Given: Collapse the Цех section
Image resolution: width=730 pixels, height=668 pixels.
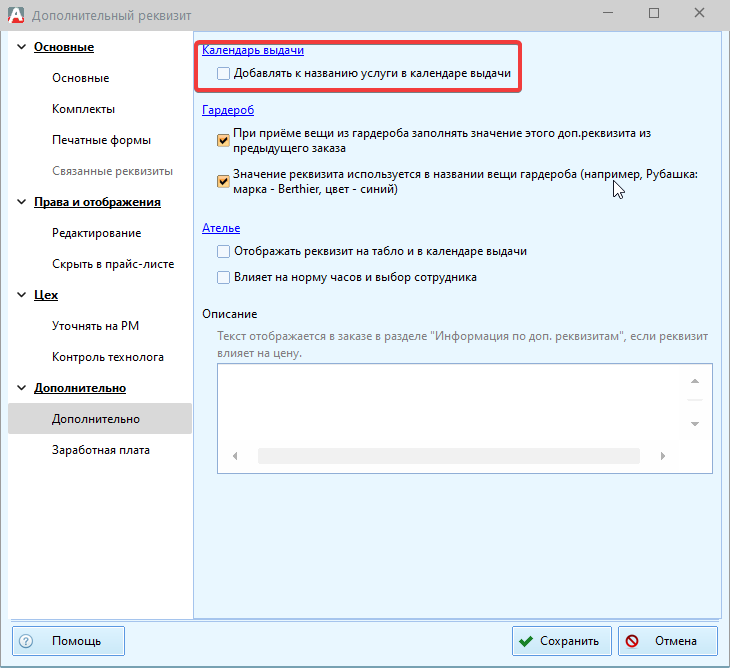Looking at the screenshot, I should [20, 295].
